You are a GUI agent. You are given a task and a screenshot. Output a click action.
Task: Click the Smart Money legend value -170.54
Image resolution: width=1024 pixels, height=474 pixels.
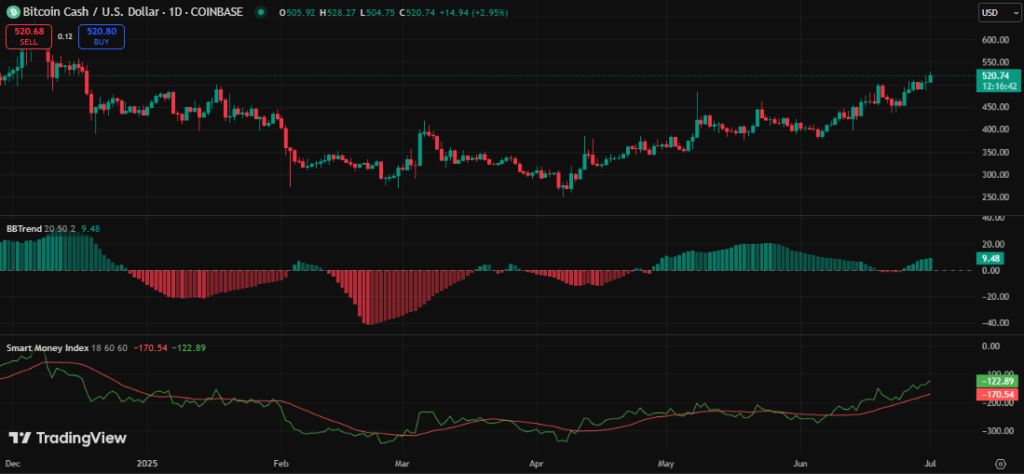(x=150, y=347)
